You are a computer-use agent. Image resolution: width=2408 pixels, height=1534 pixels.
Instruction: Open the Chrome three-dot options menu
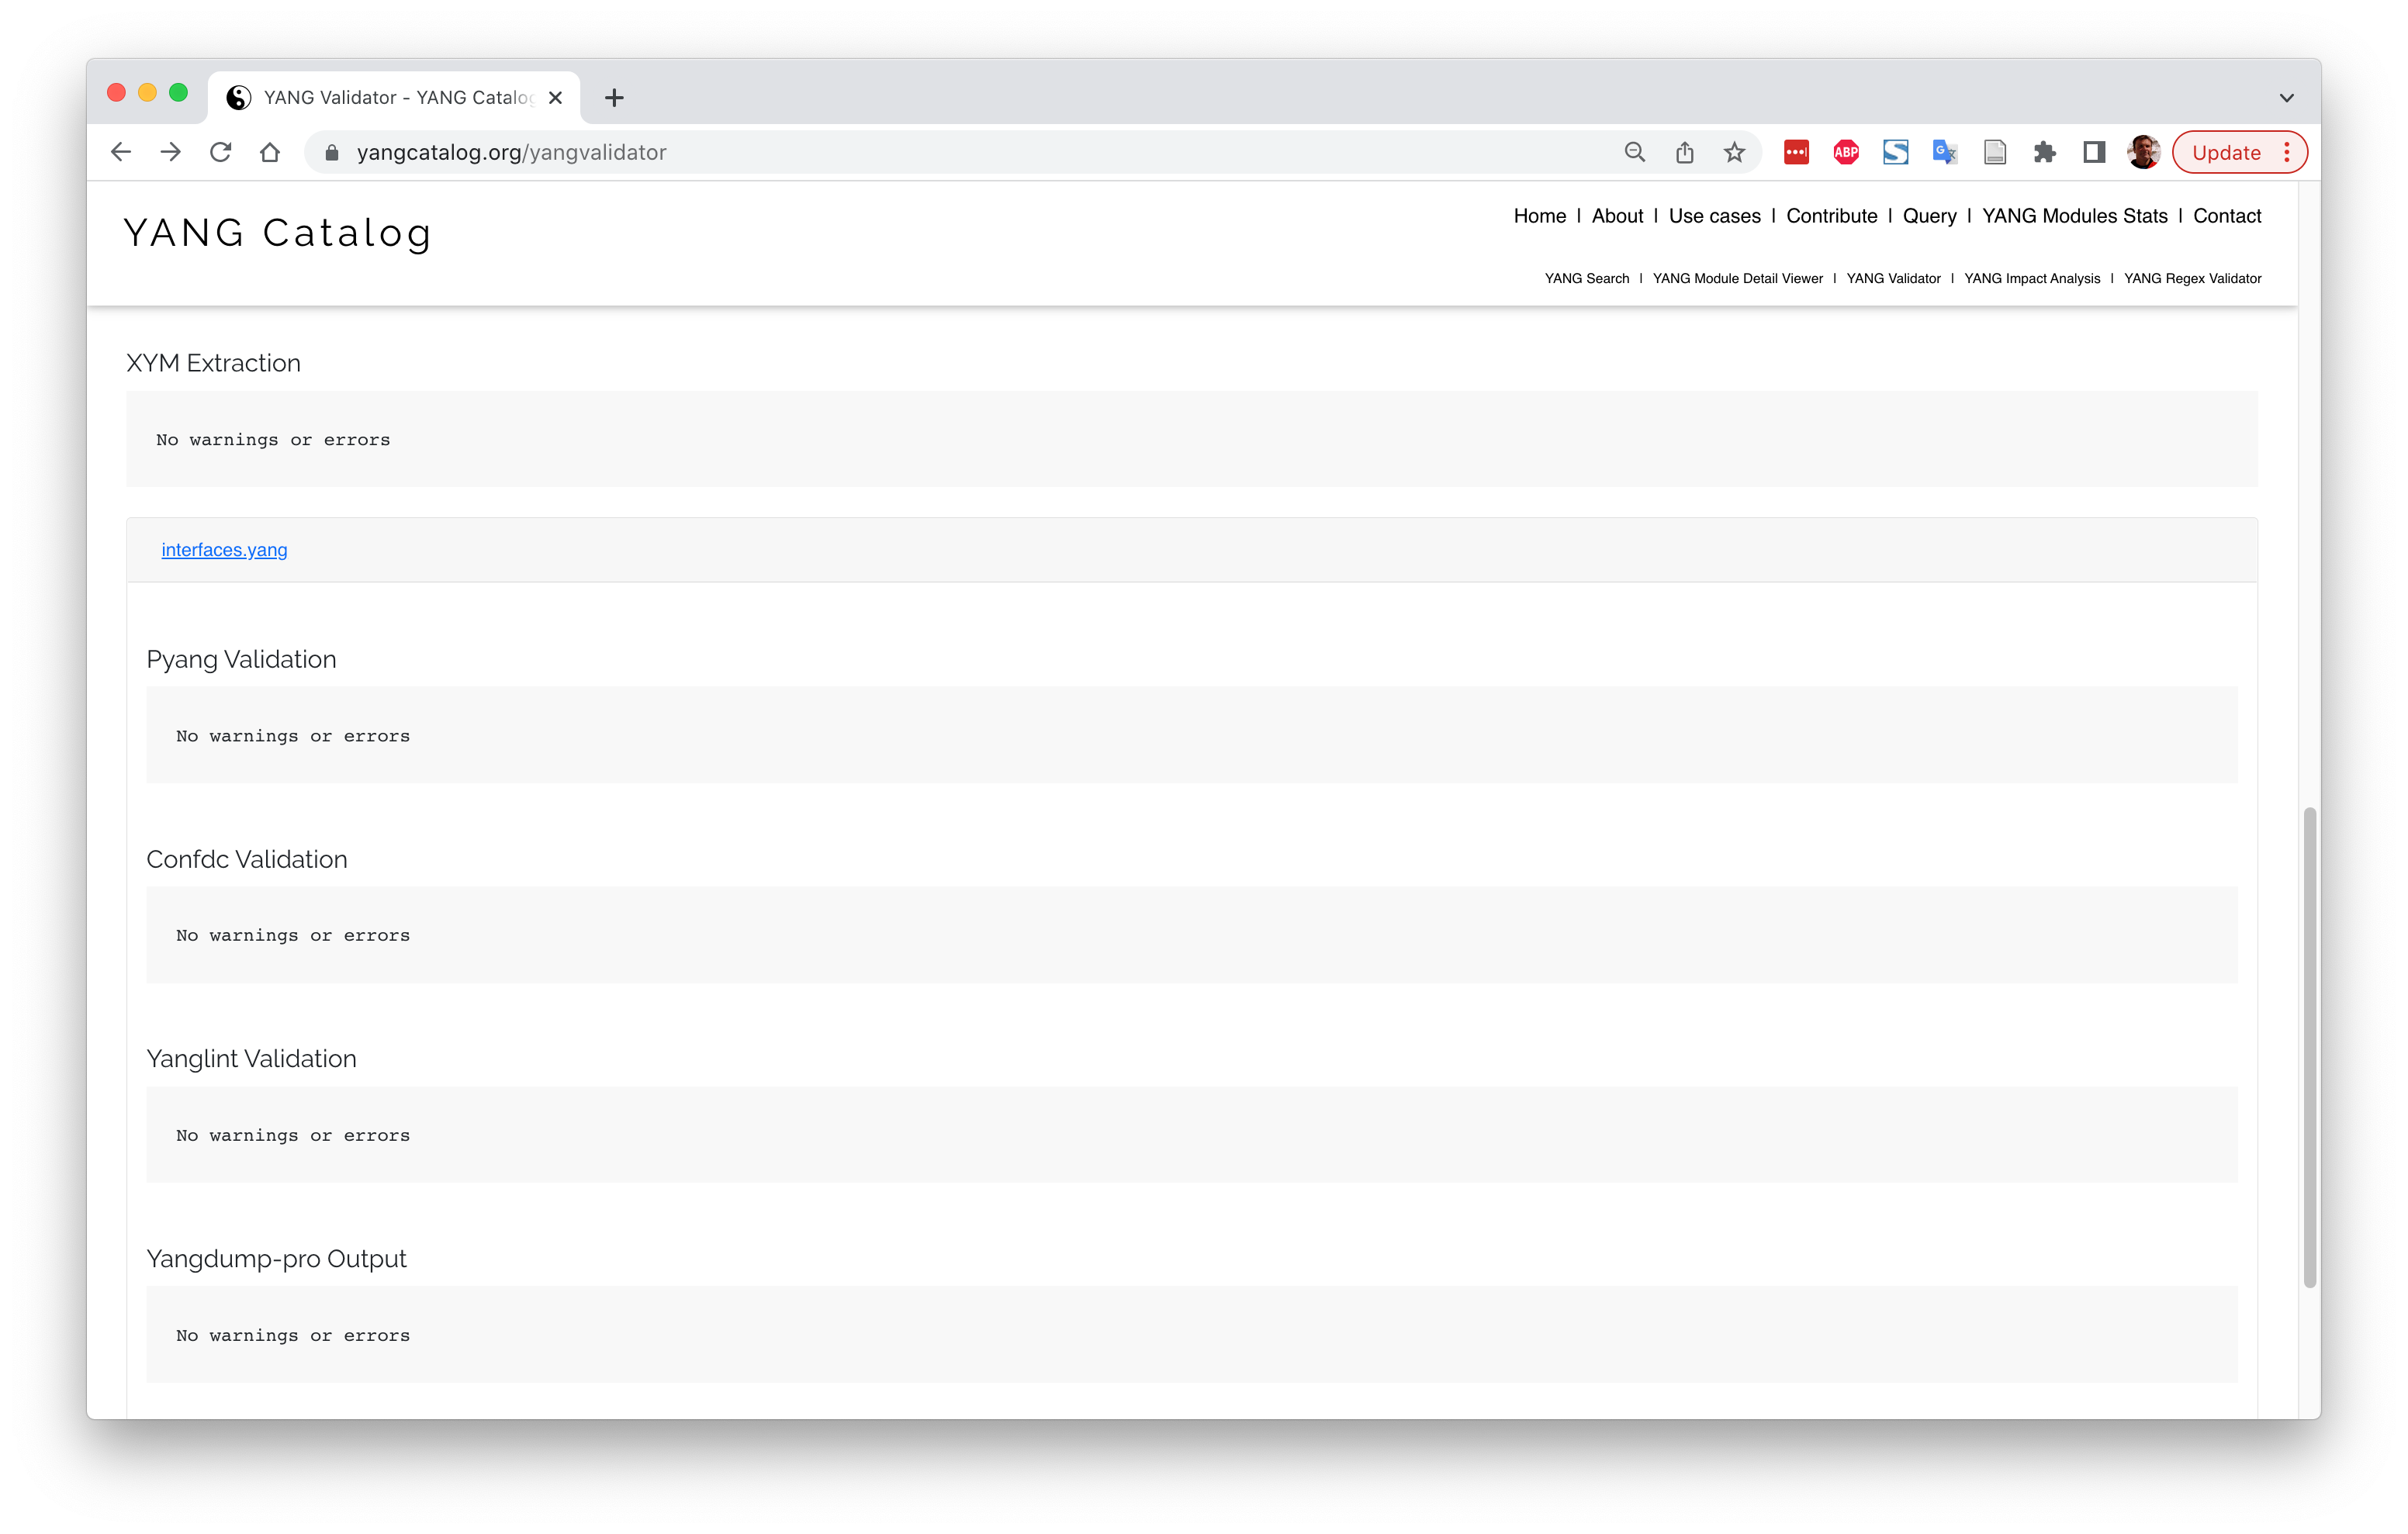(x=2288, y=152)
